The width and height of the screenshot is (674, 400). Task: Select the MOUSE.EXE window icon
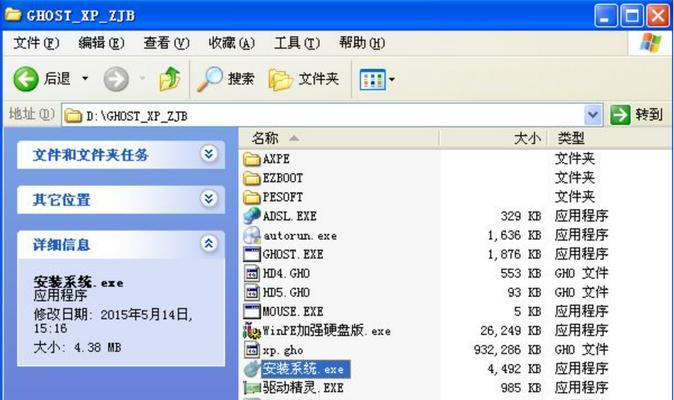[x=251, y=311]
